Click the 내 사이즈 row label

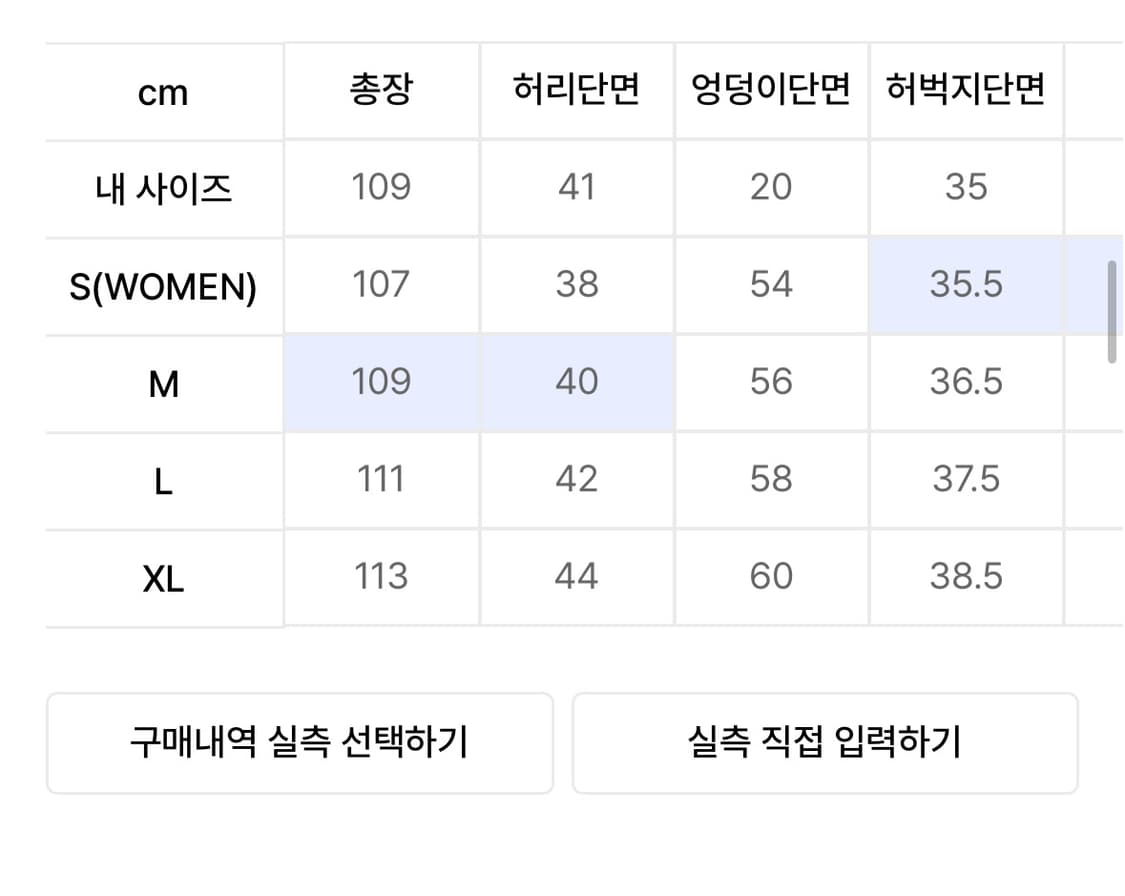click(x=162, y=188)
